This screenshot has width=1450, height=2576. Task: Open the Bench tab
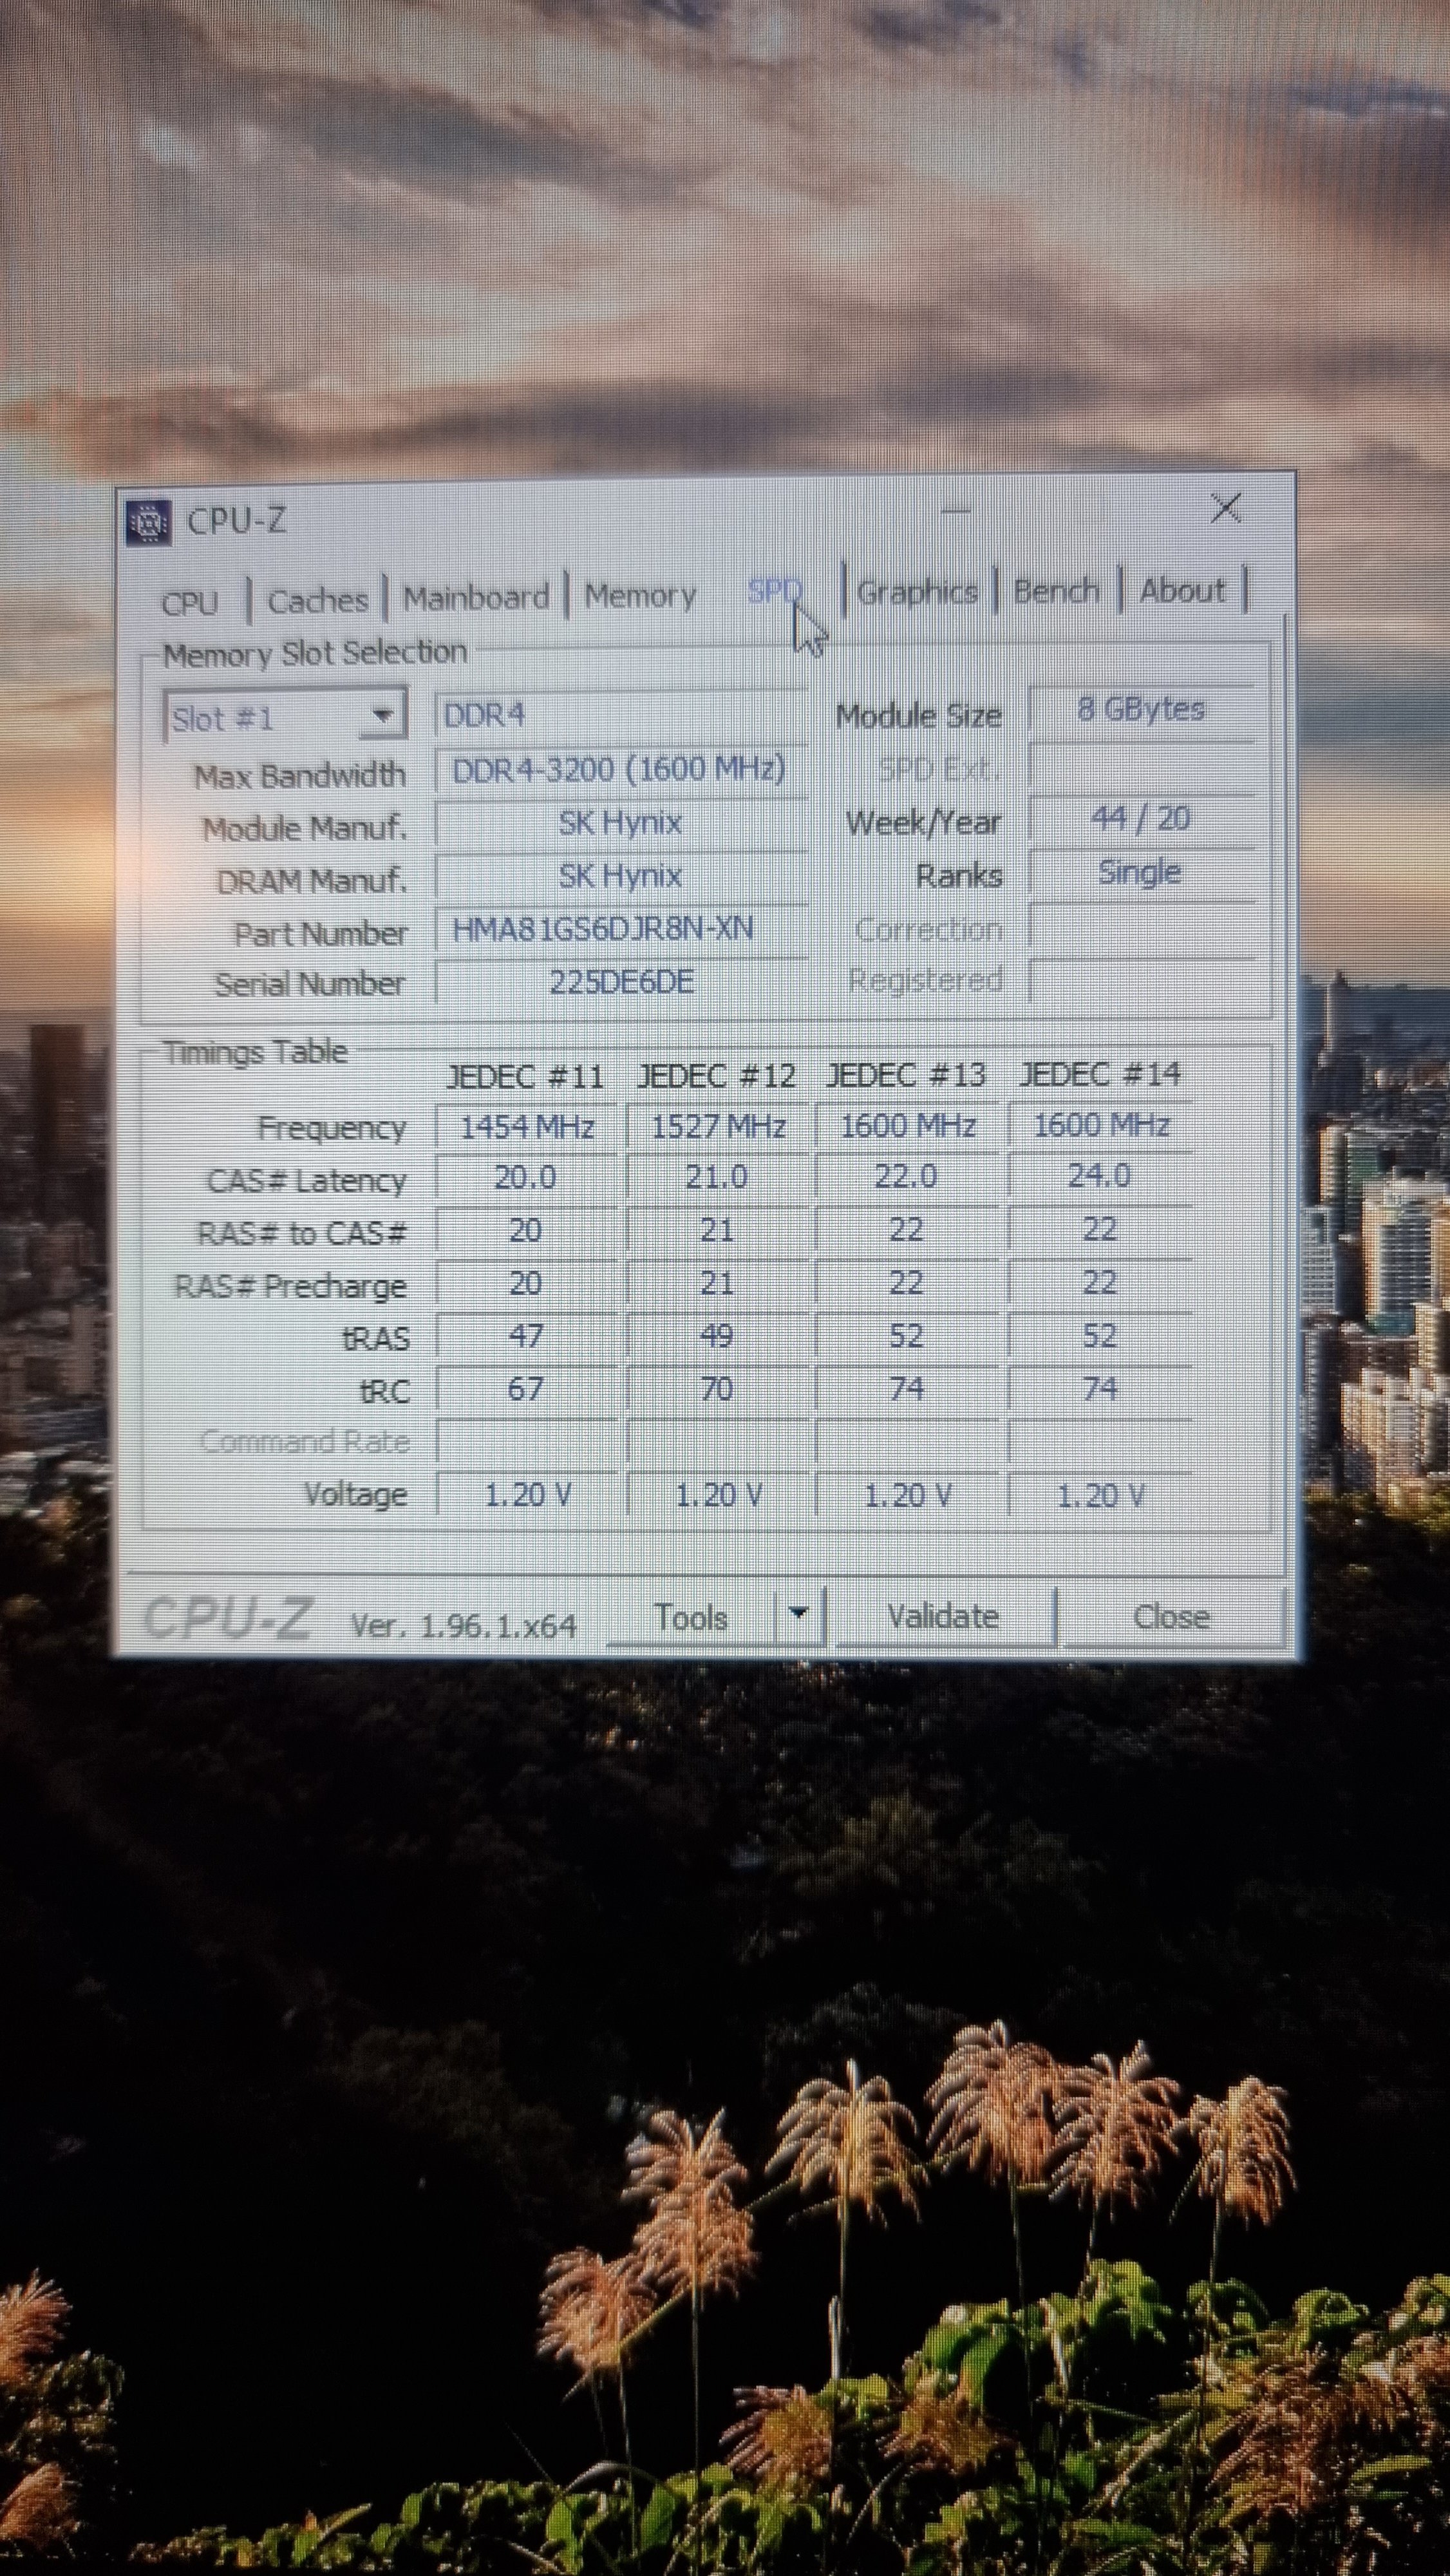coord(1056,591)
